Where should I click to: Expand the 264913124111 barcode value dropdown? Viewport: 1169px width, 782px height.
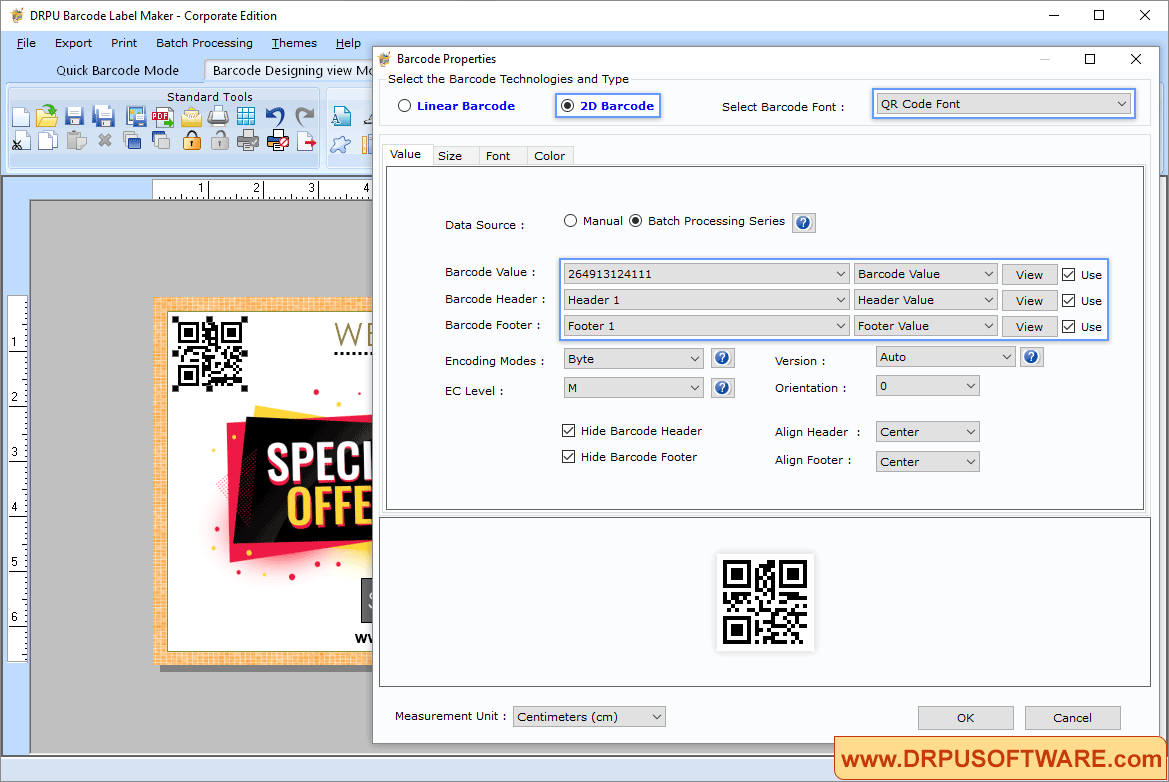pos(706,274)
